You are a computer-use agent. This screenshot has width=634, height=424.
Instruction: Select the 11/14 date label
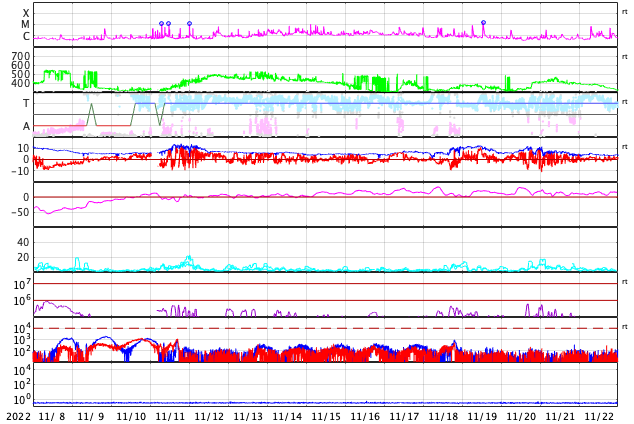(x=287, y=416)
